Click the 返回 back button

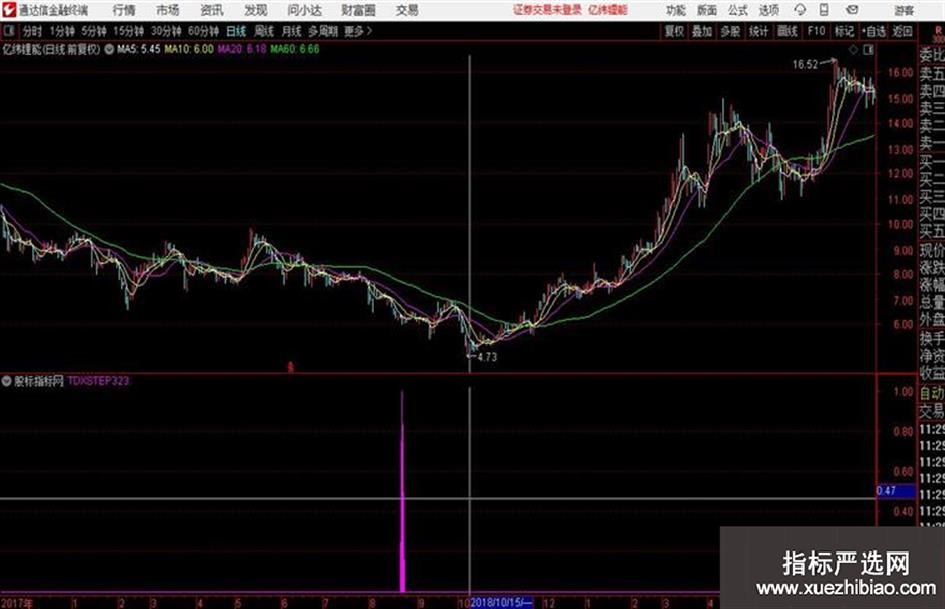(x=902, y=31)
